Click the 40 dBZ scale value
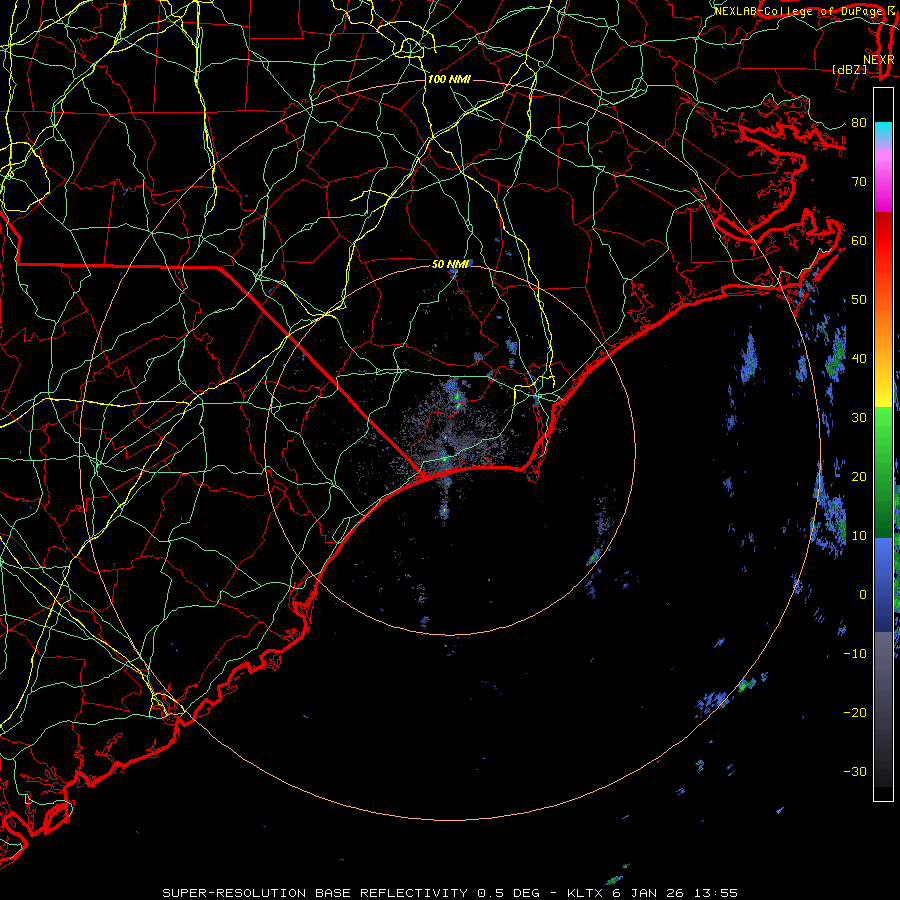 coord(859,358)
